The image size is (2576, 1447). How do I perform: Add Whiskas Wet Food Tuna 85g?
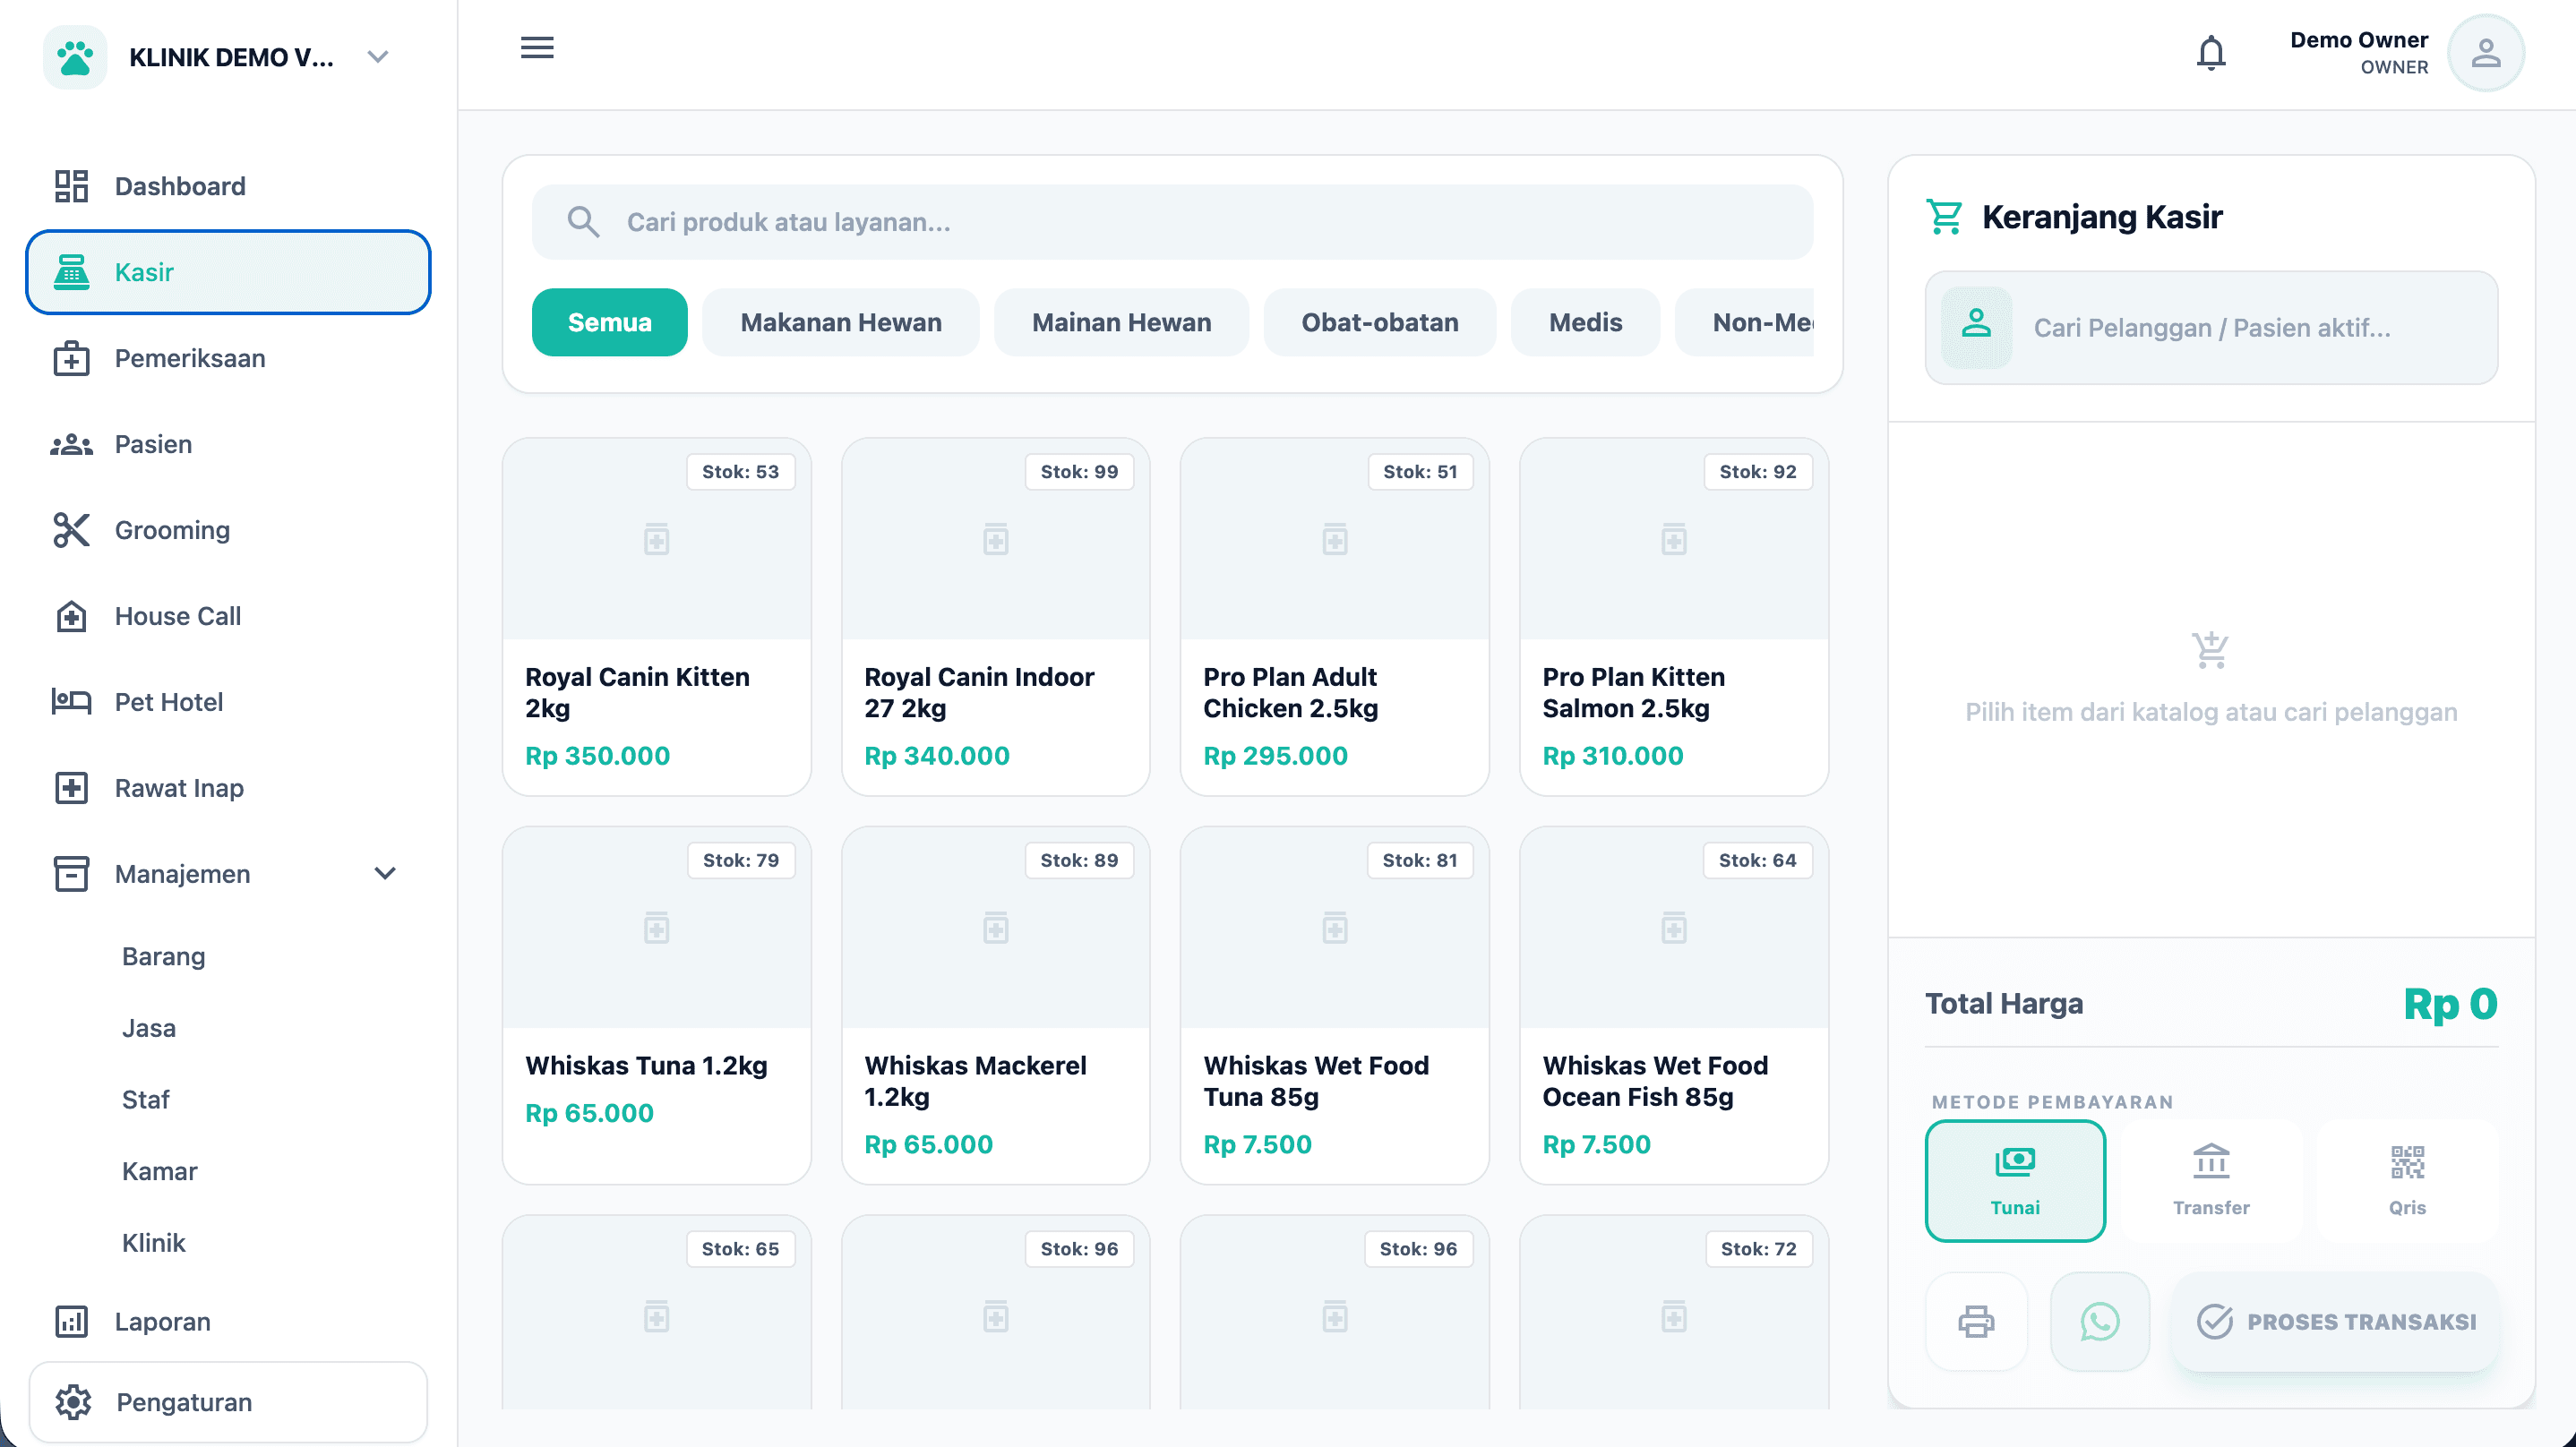click(1334, 1005)
